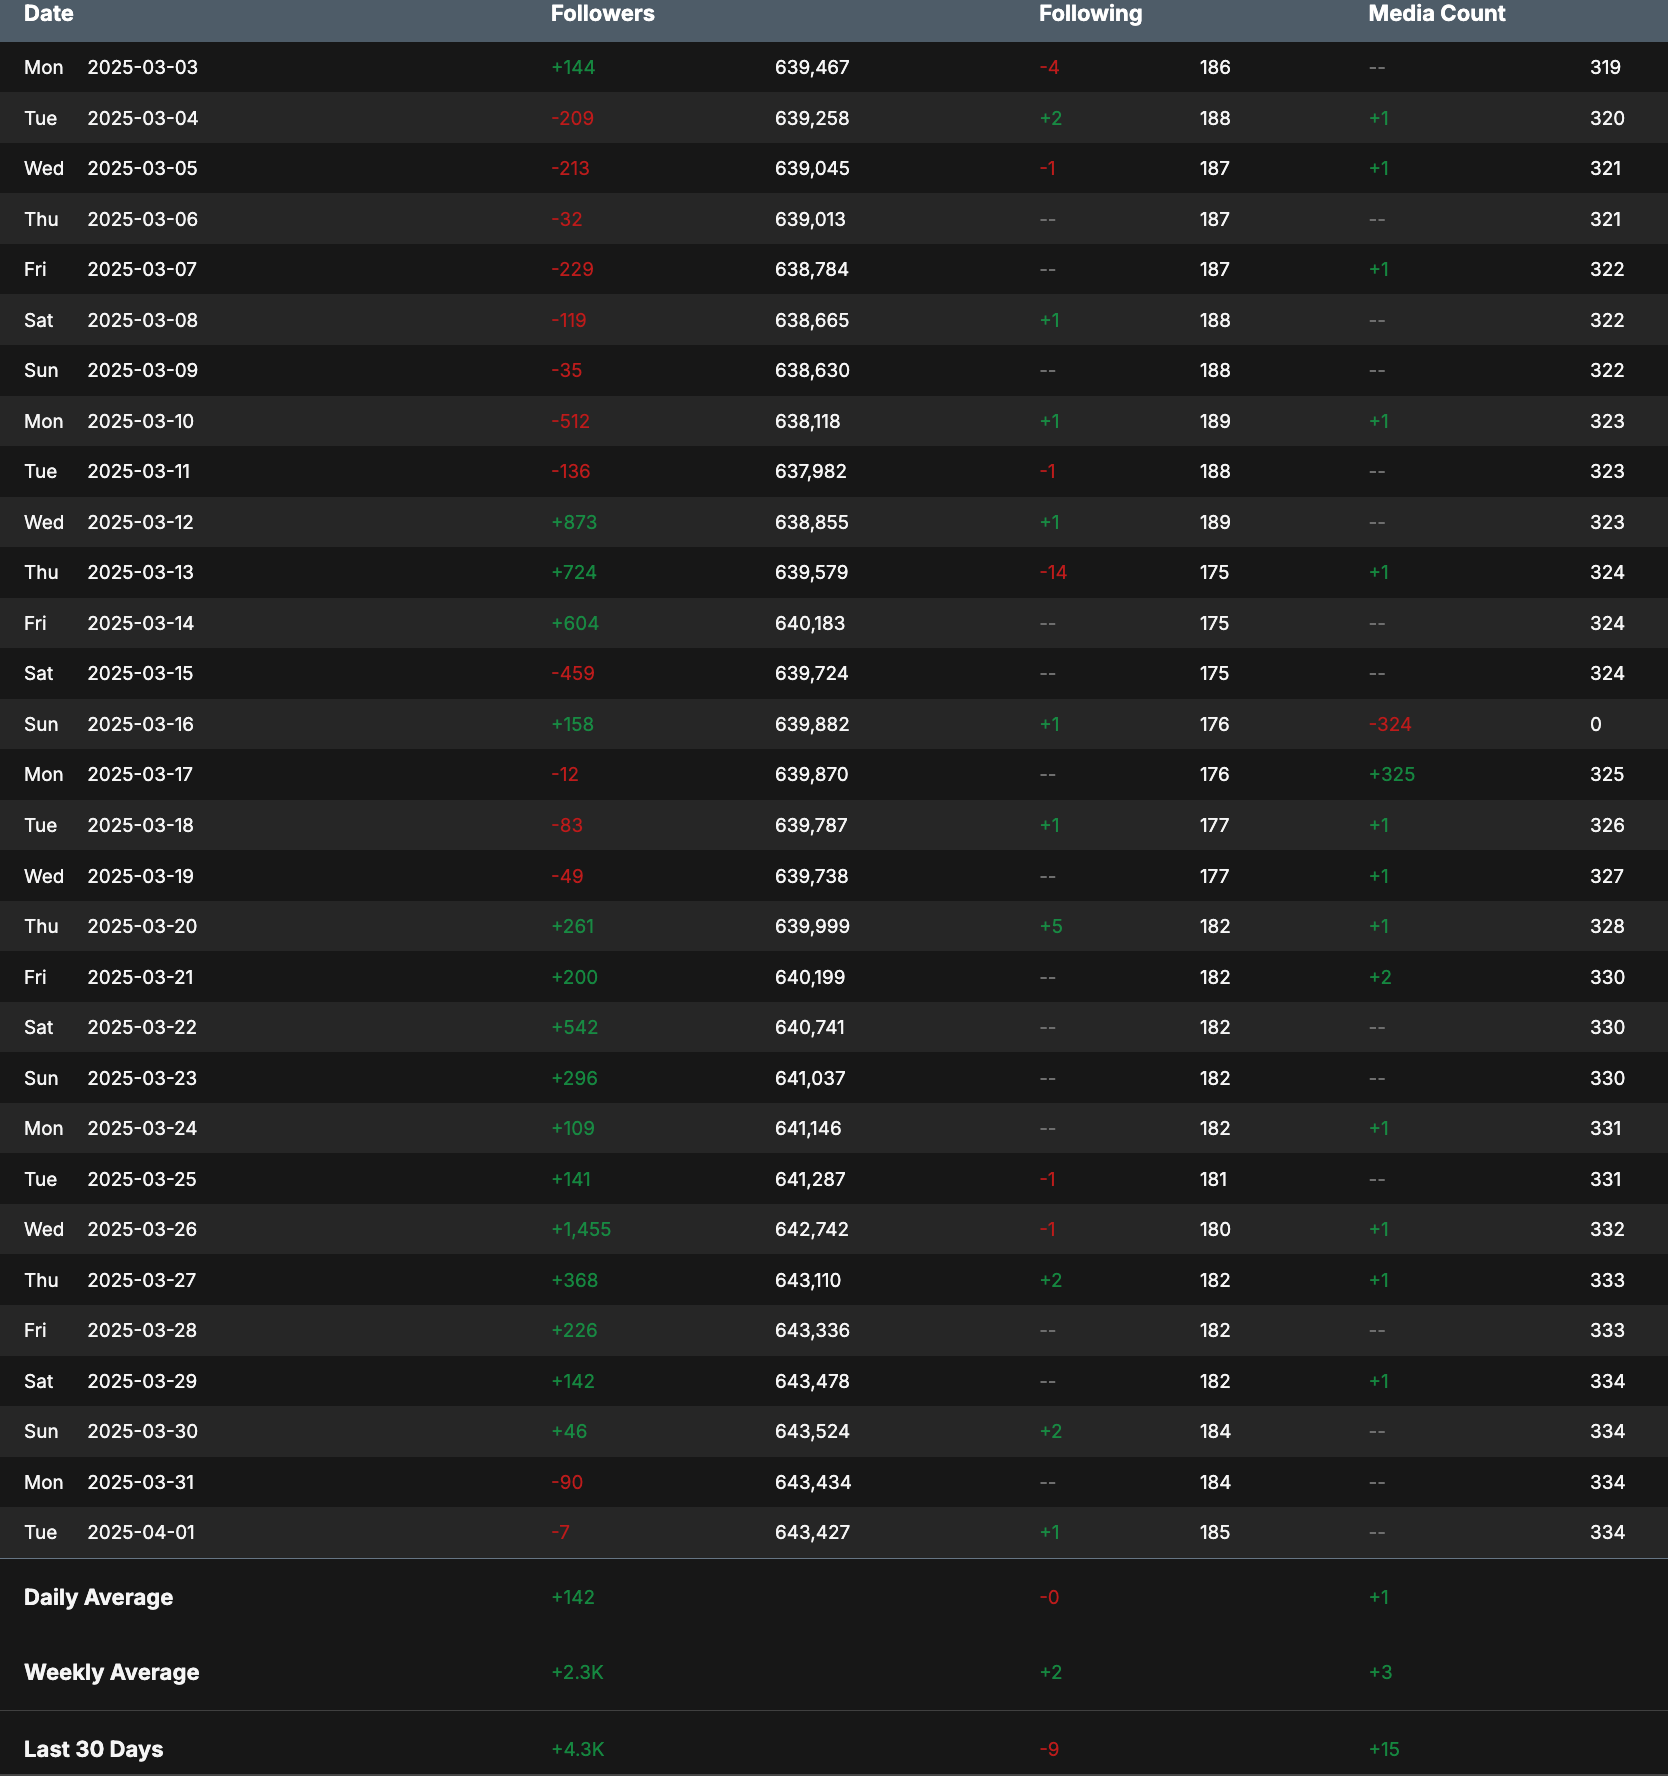Select the 2025-04-01 date cell

tap(141, 1532)
